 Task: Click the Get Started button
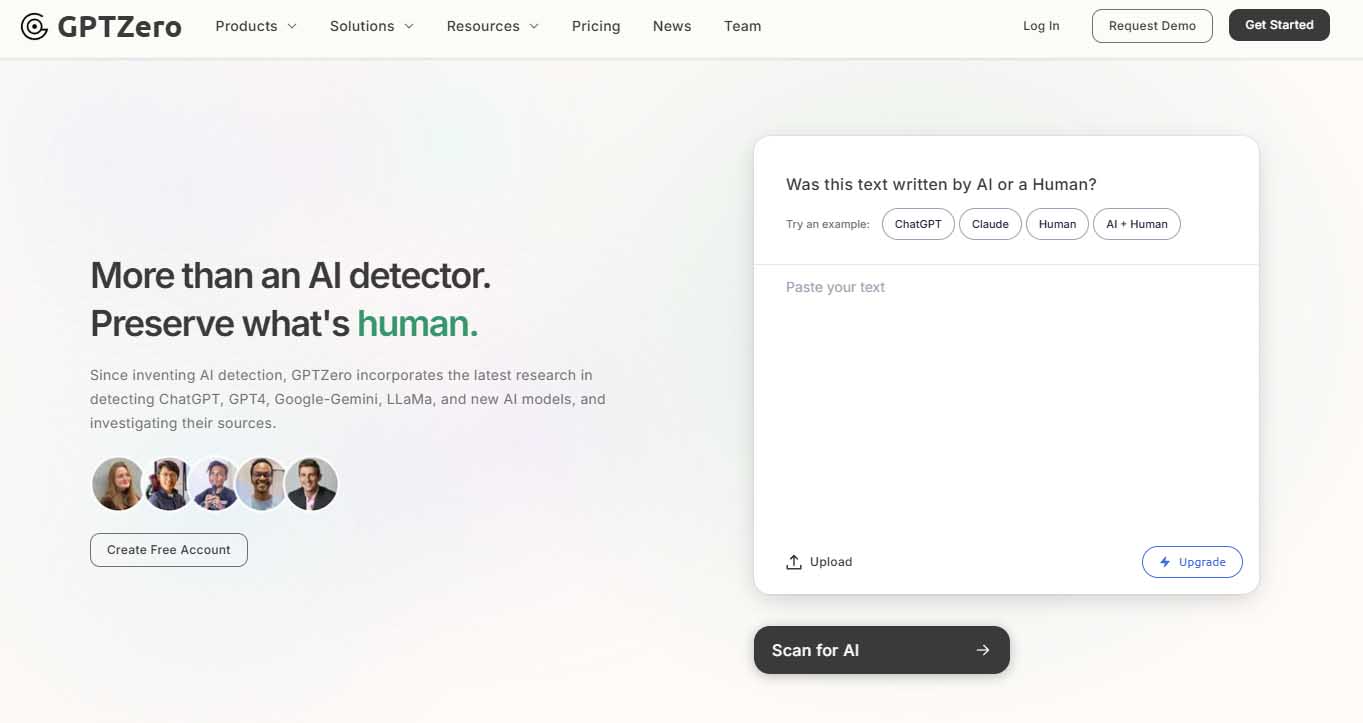[x=1279, y=25]
